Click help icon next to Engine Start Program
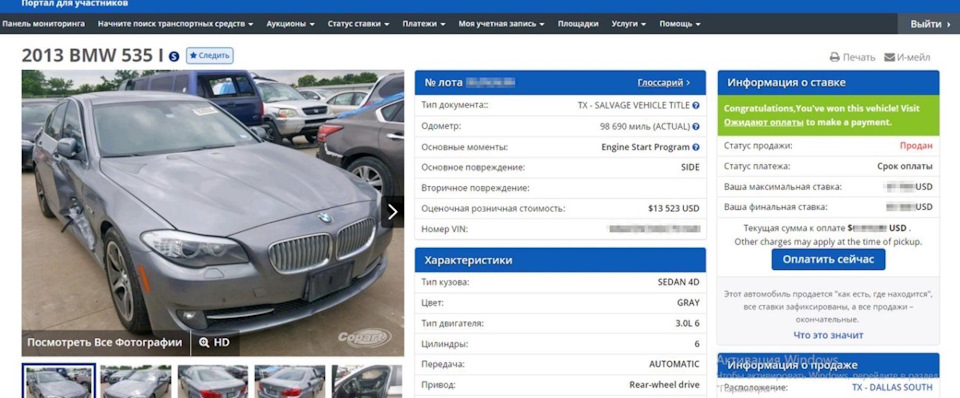This screenshot has height=398, width=960. point(696,147)
